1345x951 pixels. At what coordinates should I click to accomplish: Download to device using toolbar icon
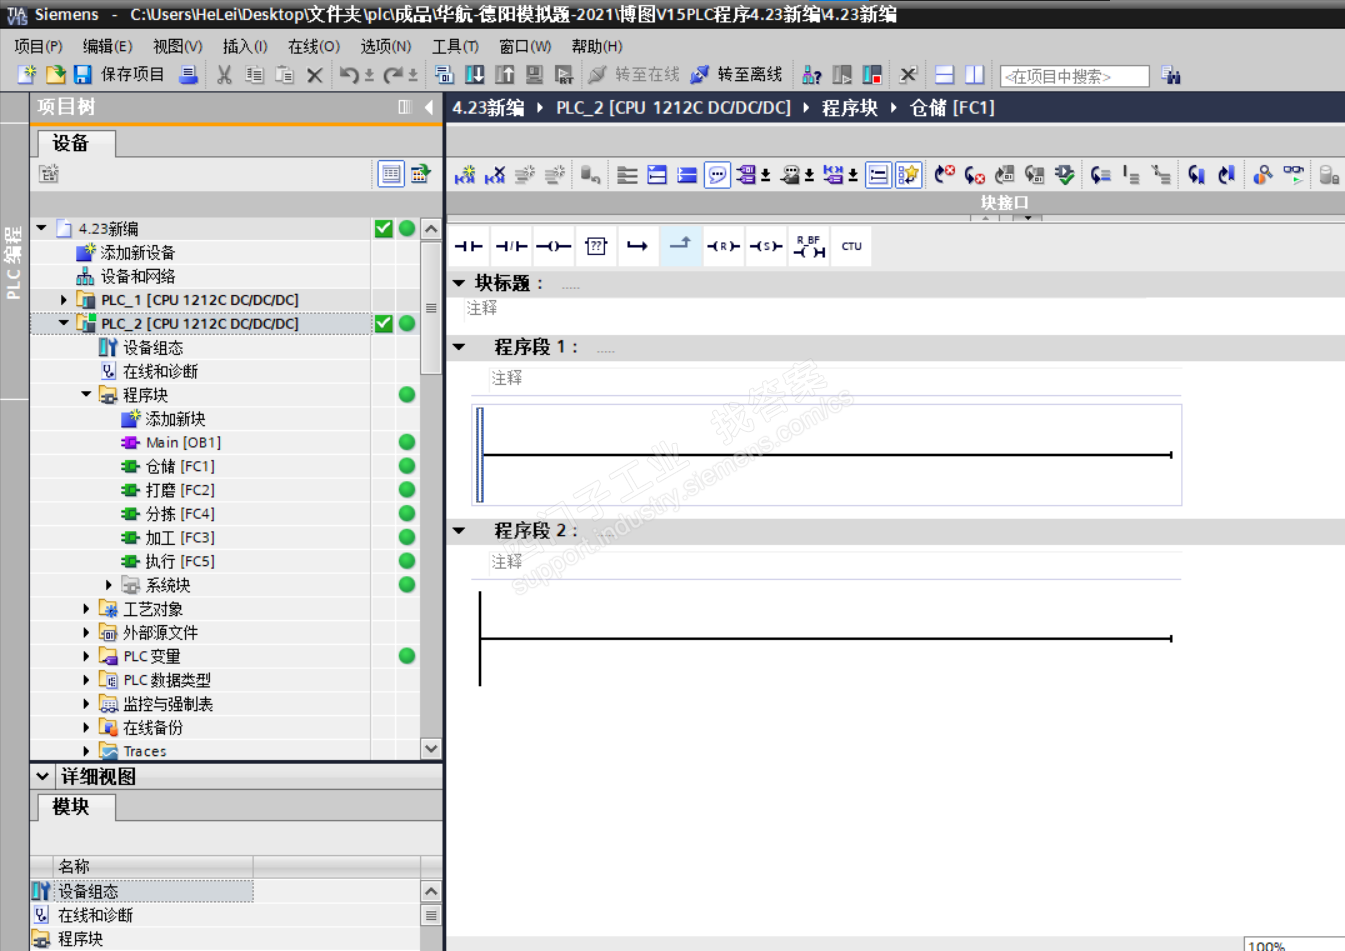pyautogui.click(x=475, y=75)
